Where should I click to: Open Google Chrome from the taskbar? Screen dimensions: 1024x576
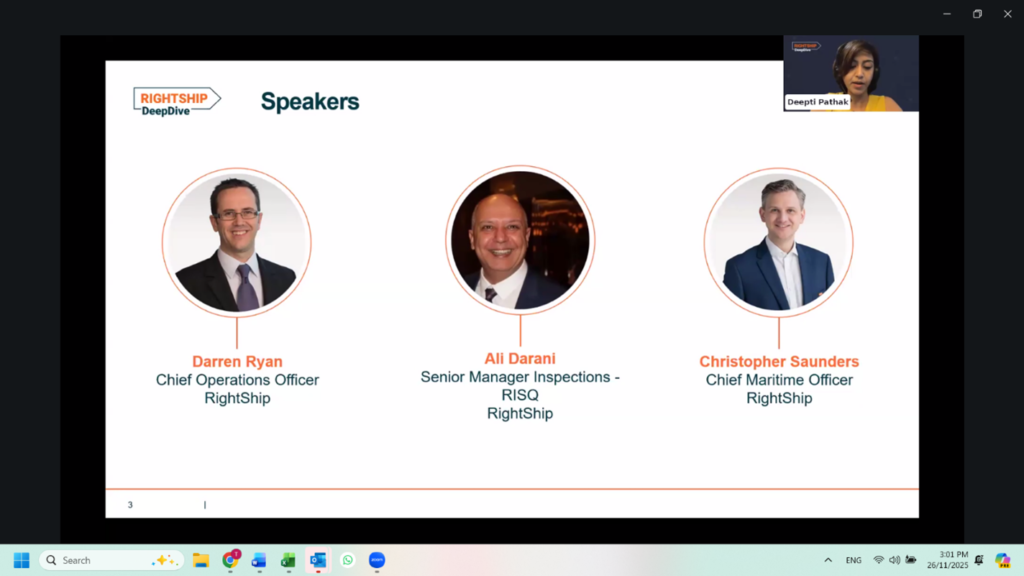point(230,560)
